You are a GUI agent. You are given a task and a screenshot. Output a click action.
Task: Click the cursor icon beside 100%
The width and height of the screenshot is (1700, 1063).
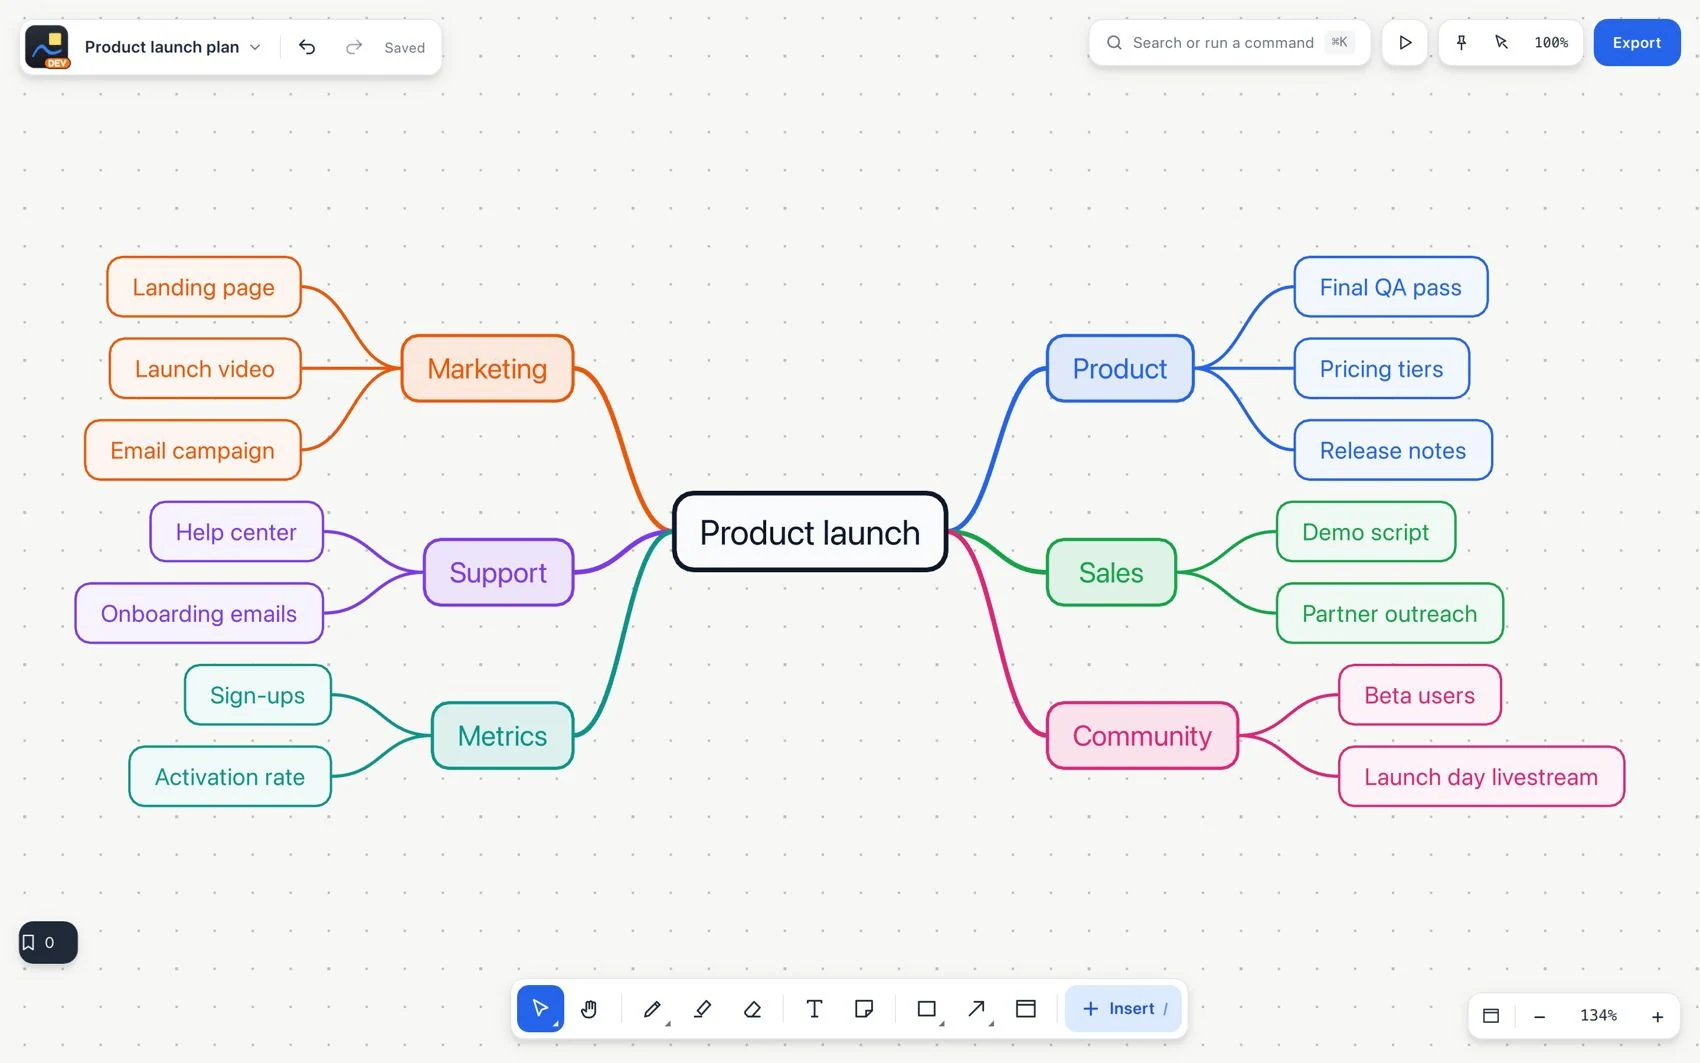click(x=1501, y=42)
